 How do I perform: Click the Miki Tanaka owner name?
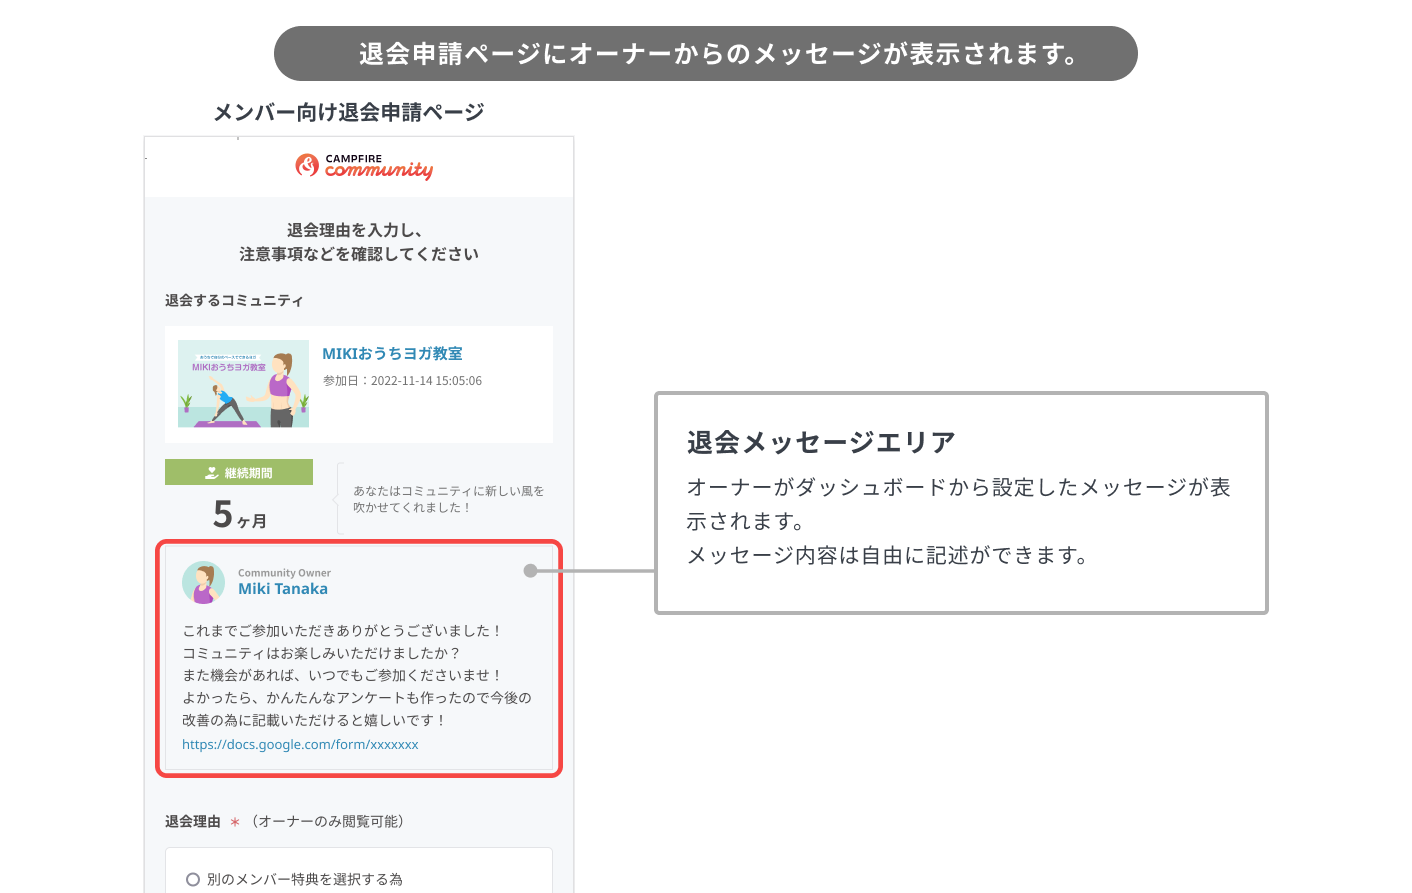tap(283, 589)
